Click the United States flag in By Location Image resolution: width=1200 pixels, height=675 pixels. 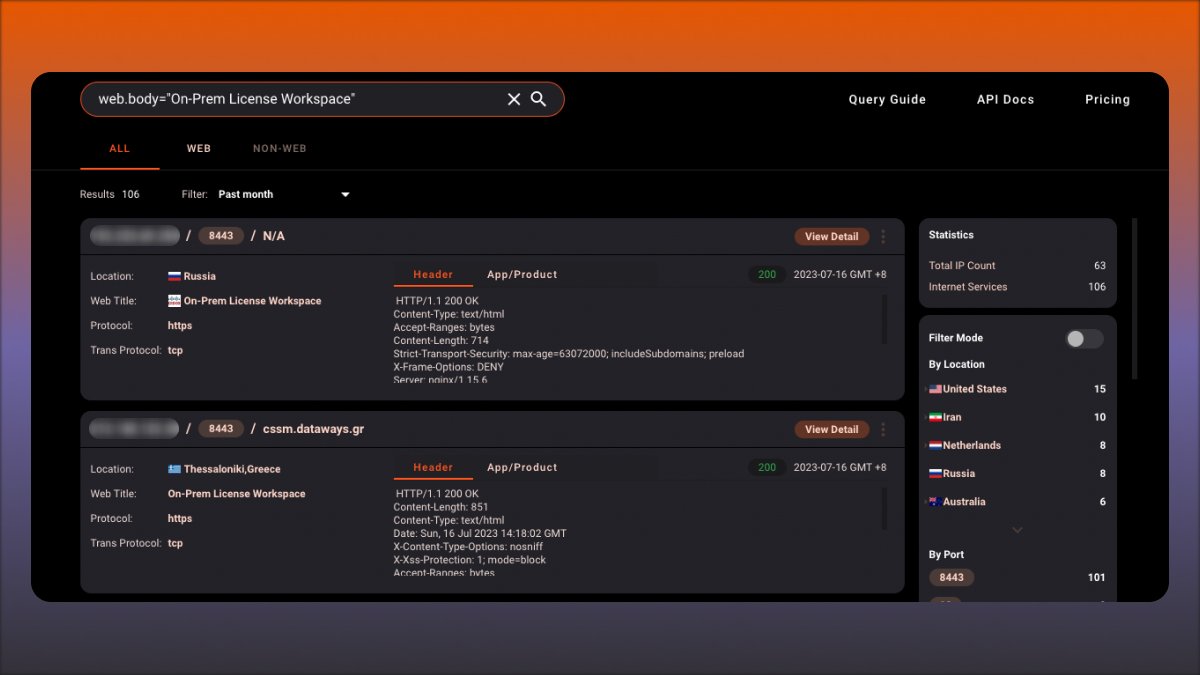[x=934, y=389]
